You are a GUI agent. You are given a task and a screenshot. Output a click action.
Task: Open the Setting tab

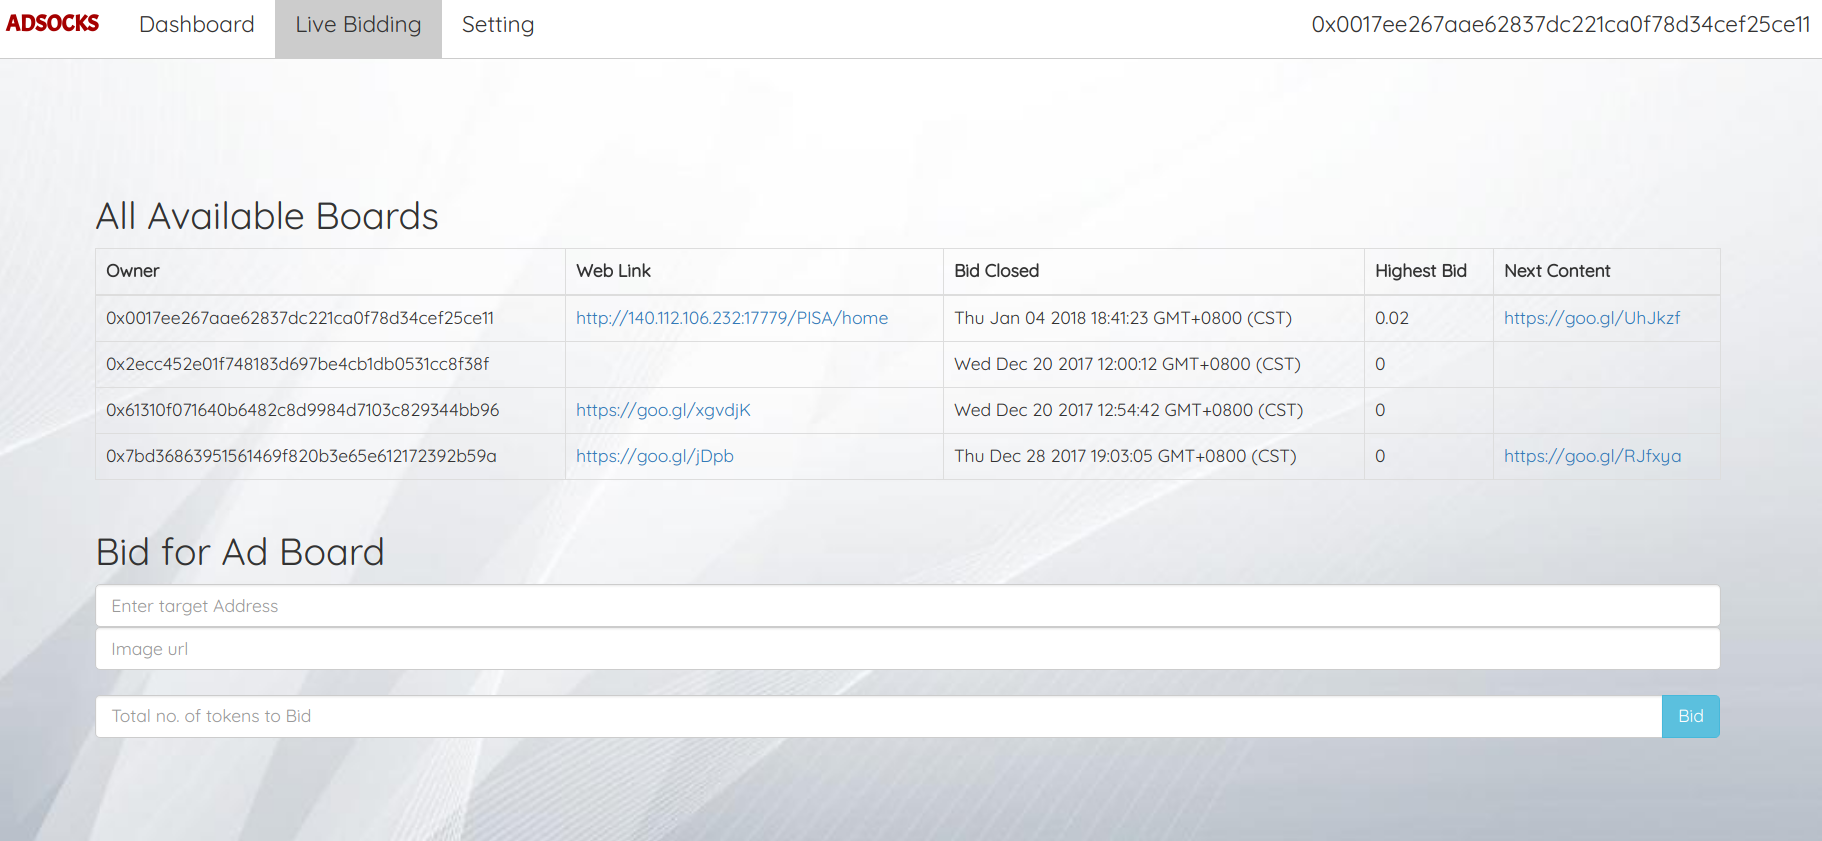coord(498,25)
